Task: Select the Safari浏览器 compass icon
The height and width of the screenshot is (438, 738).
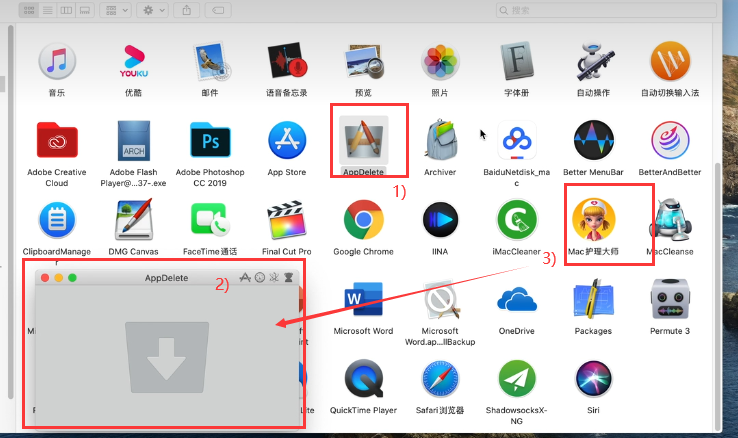Action: click(440, 379)
